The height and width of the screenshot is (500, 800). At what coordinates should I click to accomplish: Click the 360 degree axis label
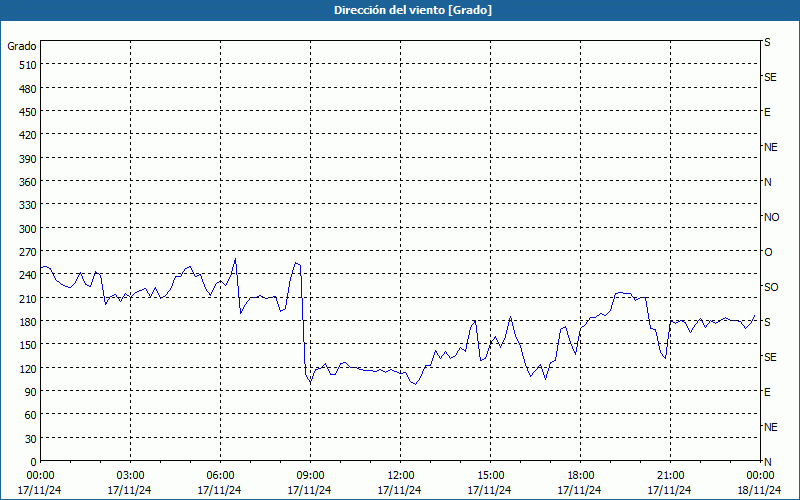click(x=28, y=182)
